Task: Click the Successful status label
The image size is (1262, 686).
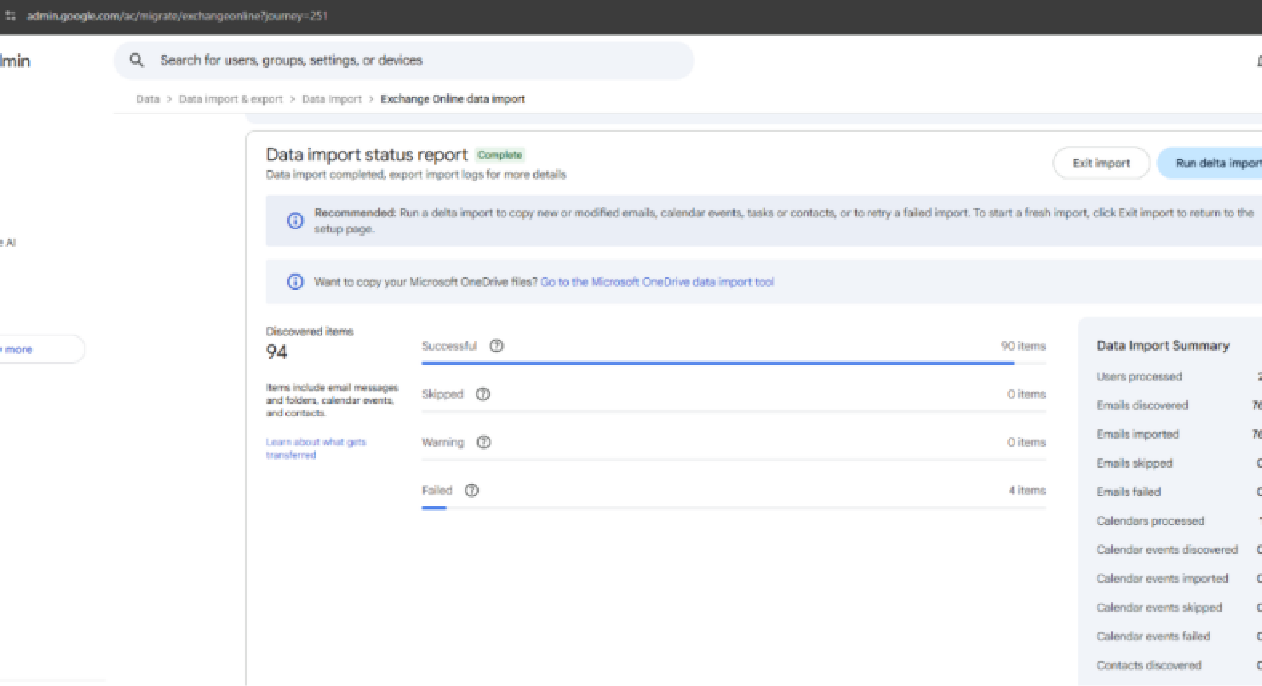Action: click(x=449, y=346)
